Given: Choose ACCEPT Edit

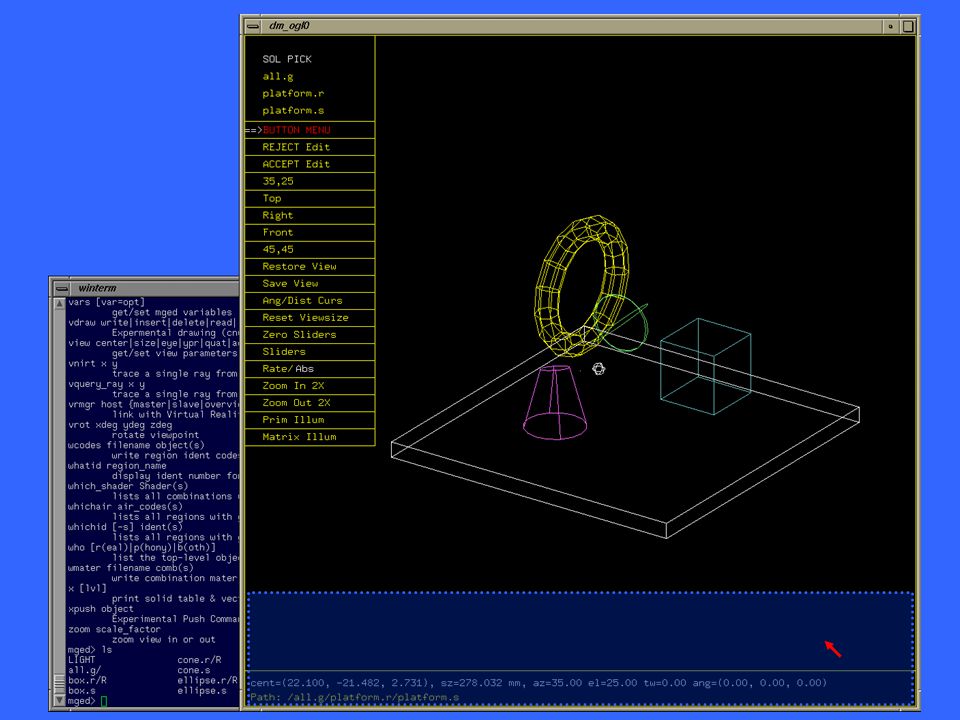Looking at the screenshot, I should point(310,164).
